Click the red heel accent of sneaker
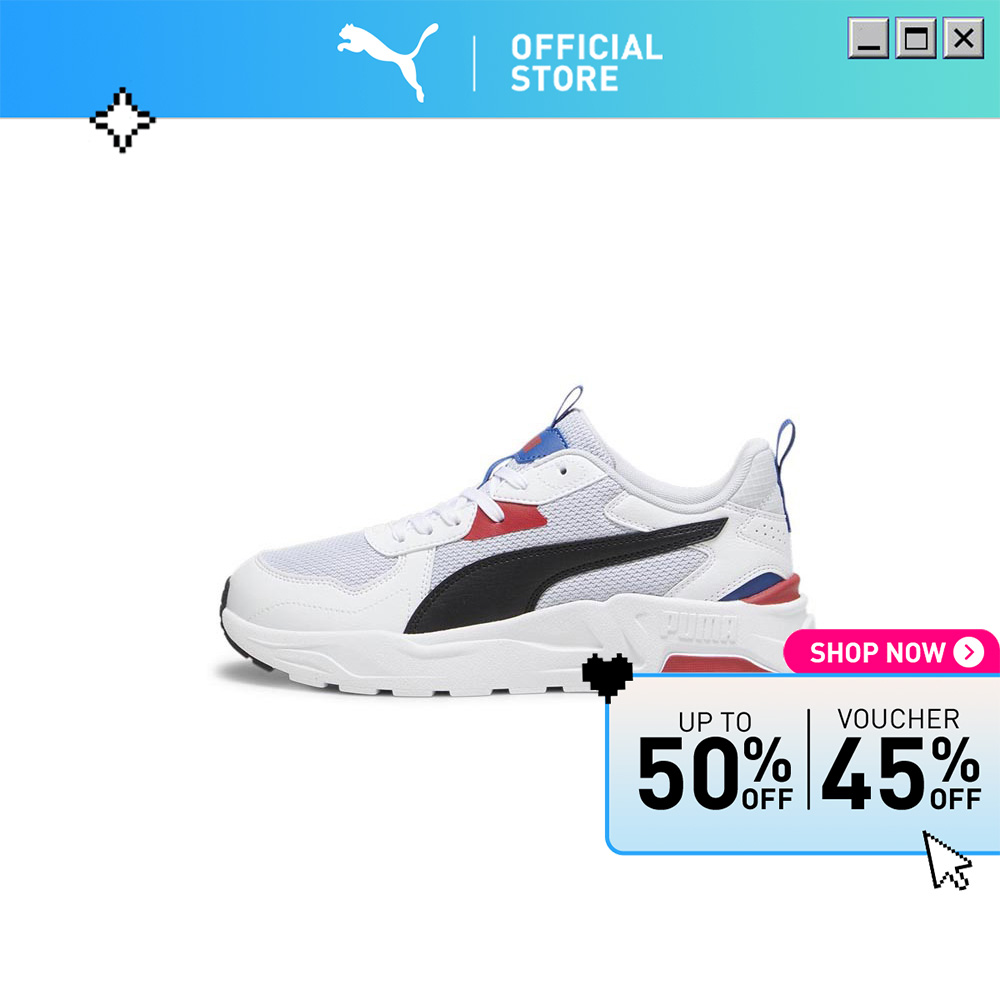This screenshot has height=1000, width=1000. tap(772, 590)
